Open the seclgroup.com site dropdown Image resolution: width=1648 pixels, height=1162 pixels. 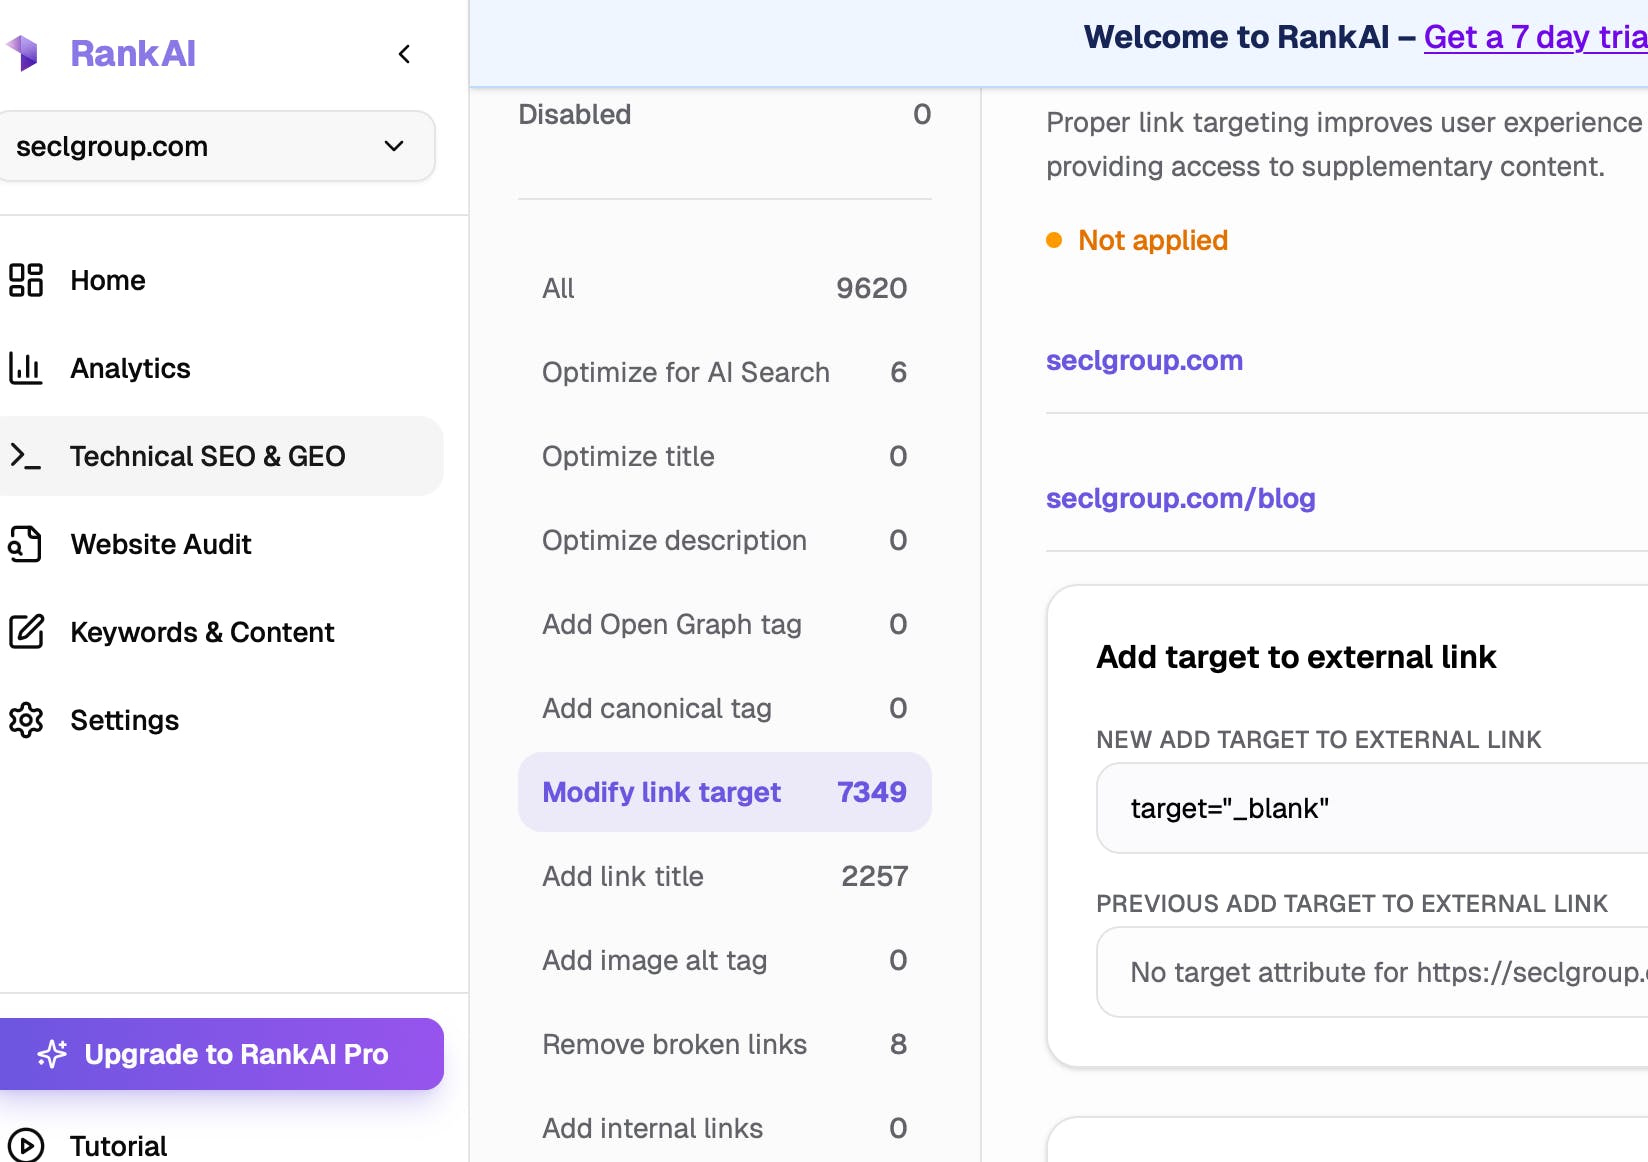point(216,146)
